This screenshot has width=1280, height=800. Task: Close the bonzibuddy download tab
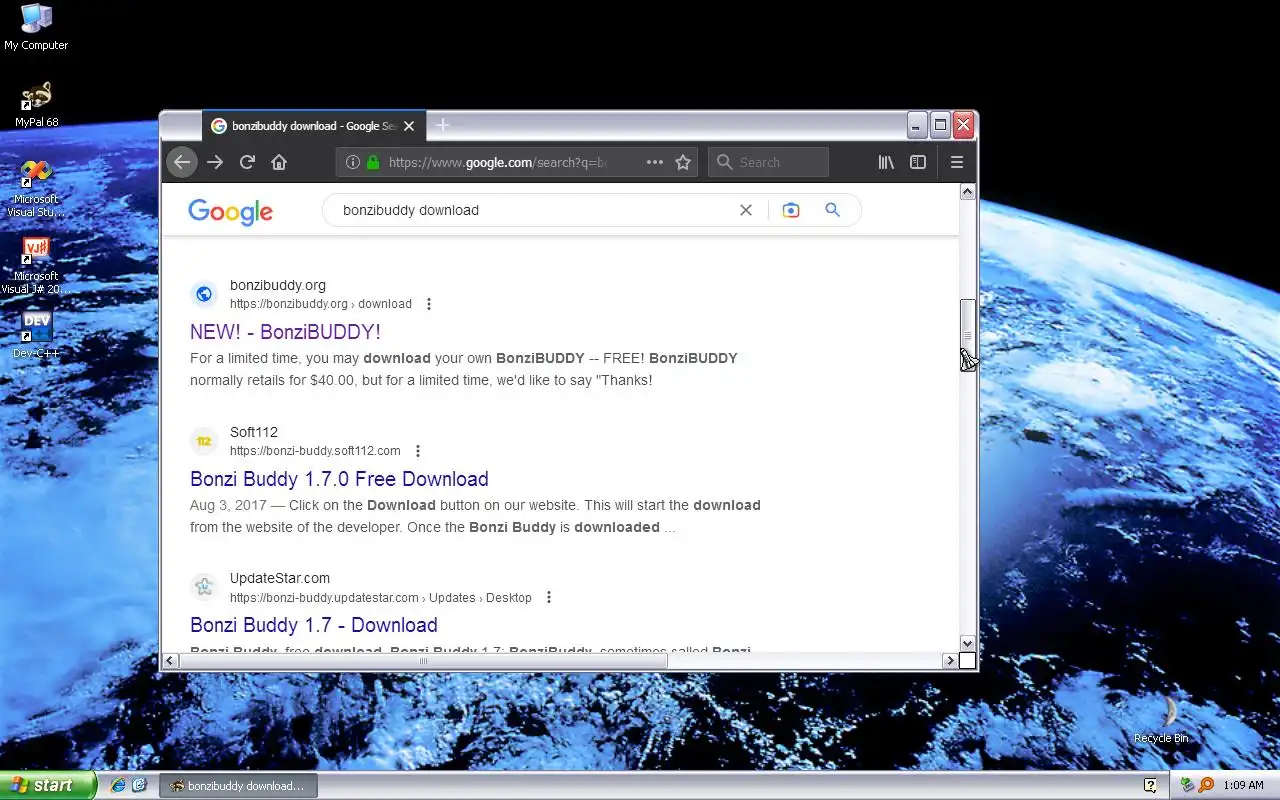(x=409, y=126)
